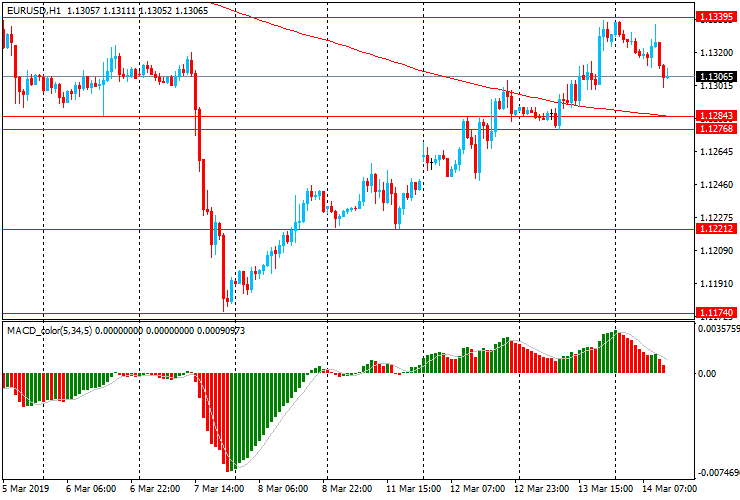Click the 1.13200 price axis value
The width and height of the screenshot is (740, 500).
pyautogui.click(x=716, y=52)
